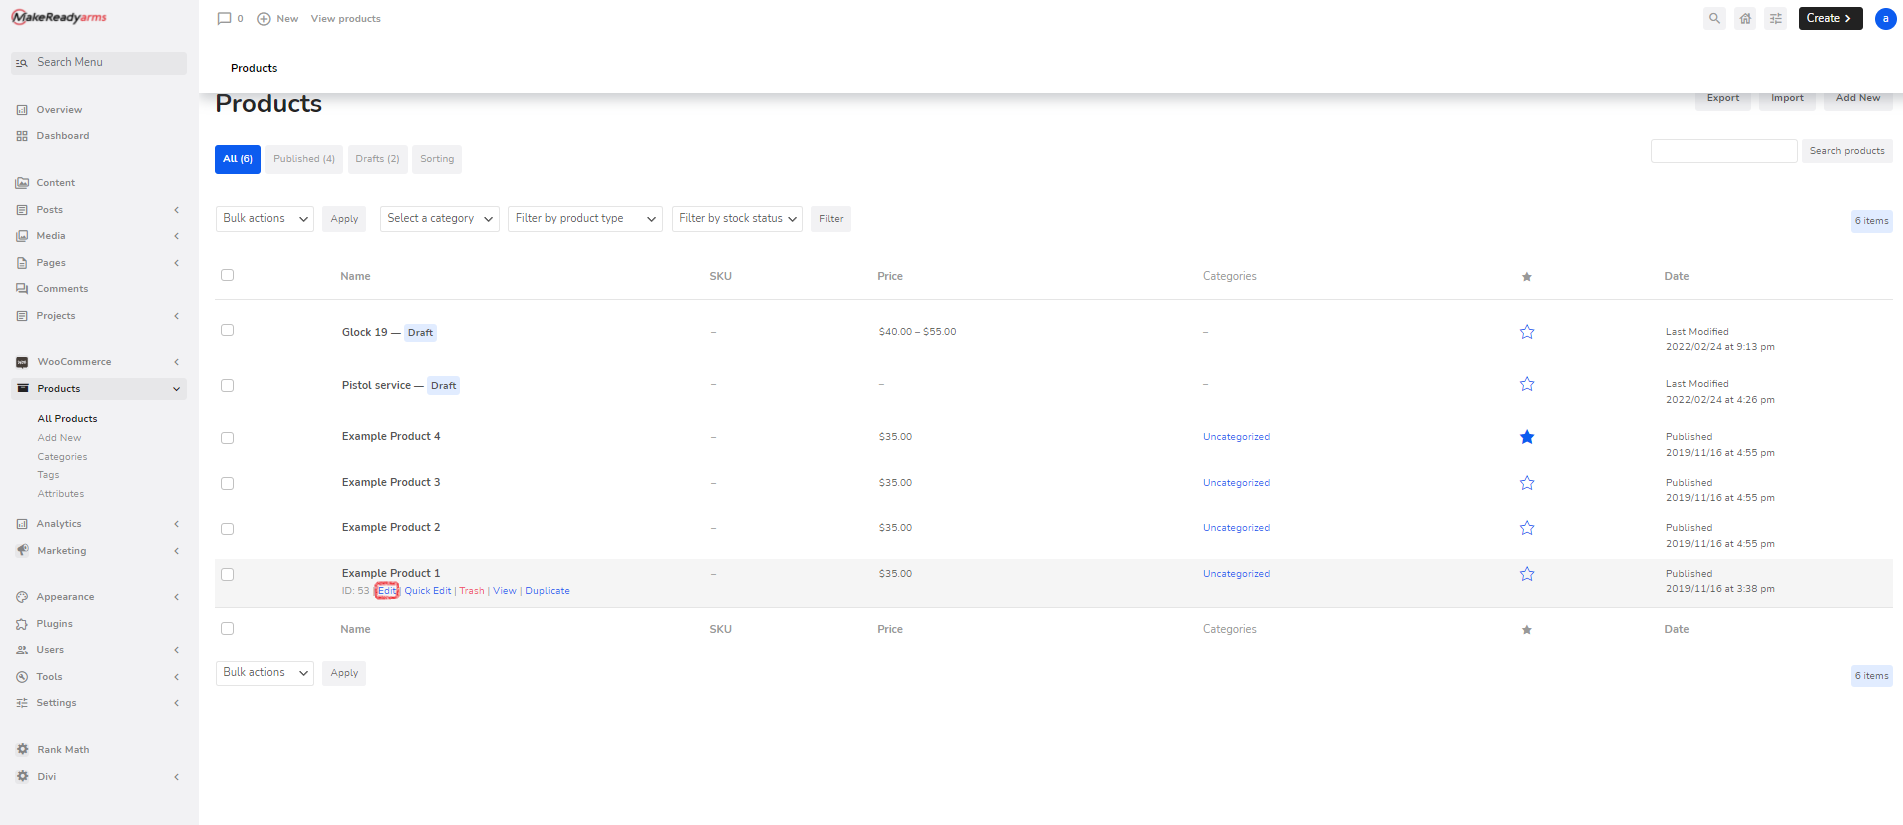Expand the Users sidebar submenu arrow
This screenshot has width=1903, height=825.
pos(177,650)
